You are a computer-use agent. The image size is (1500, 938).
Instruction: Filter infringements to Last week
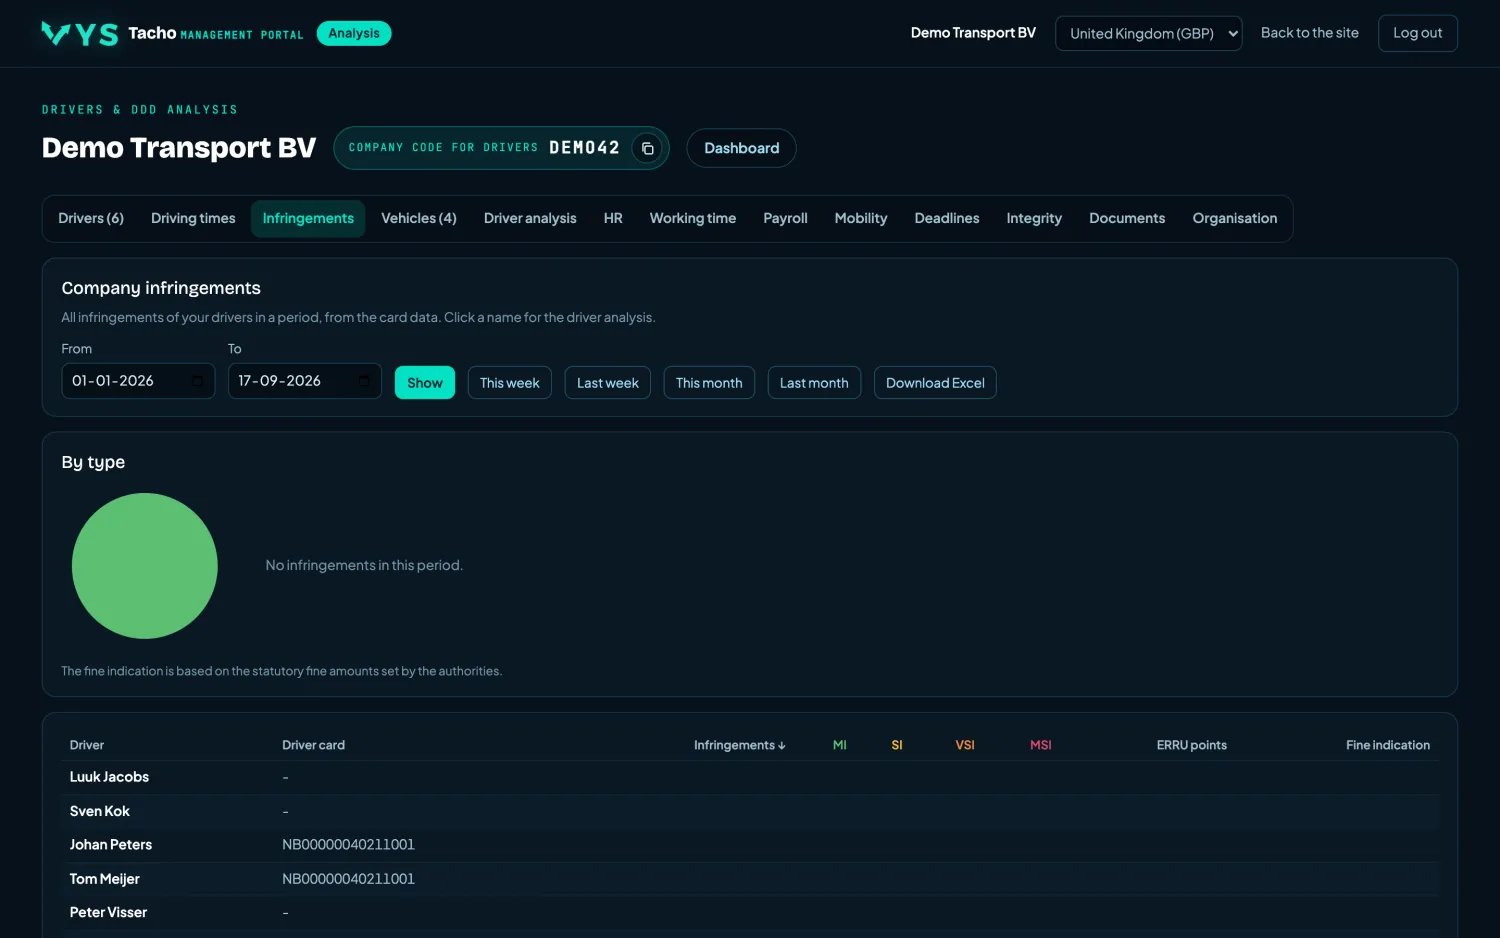click(608, 383)
